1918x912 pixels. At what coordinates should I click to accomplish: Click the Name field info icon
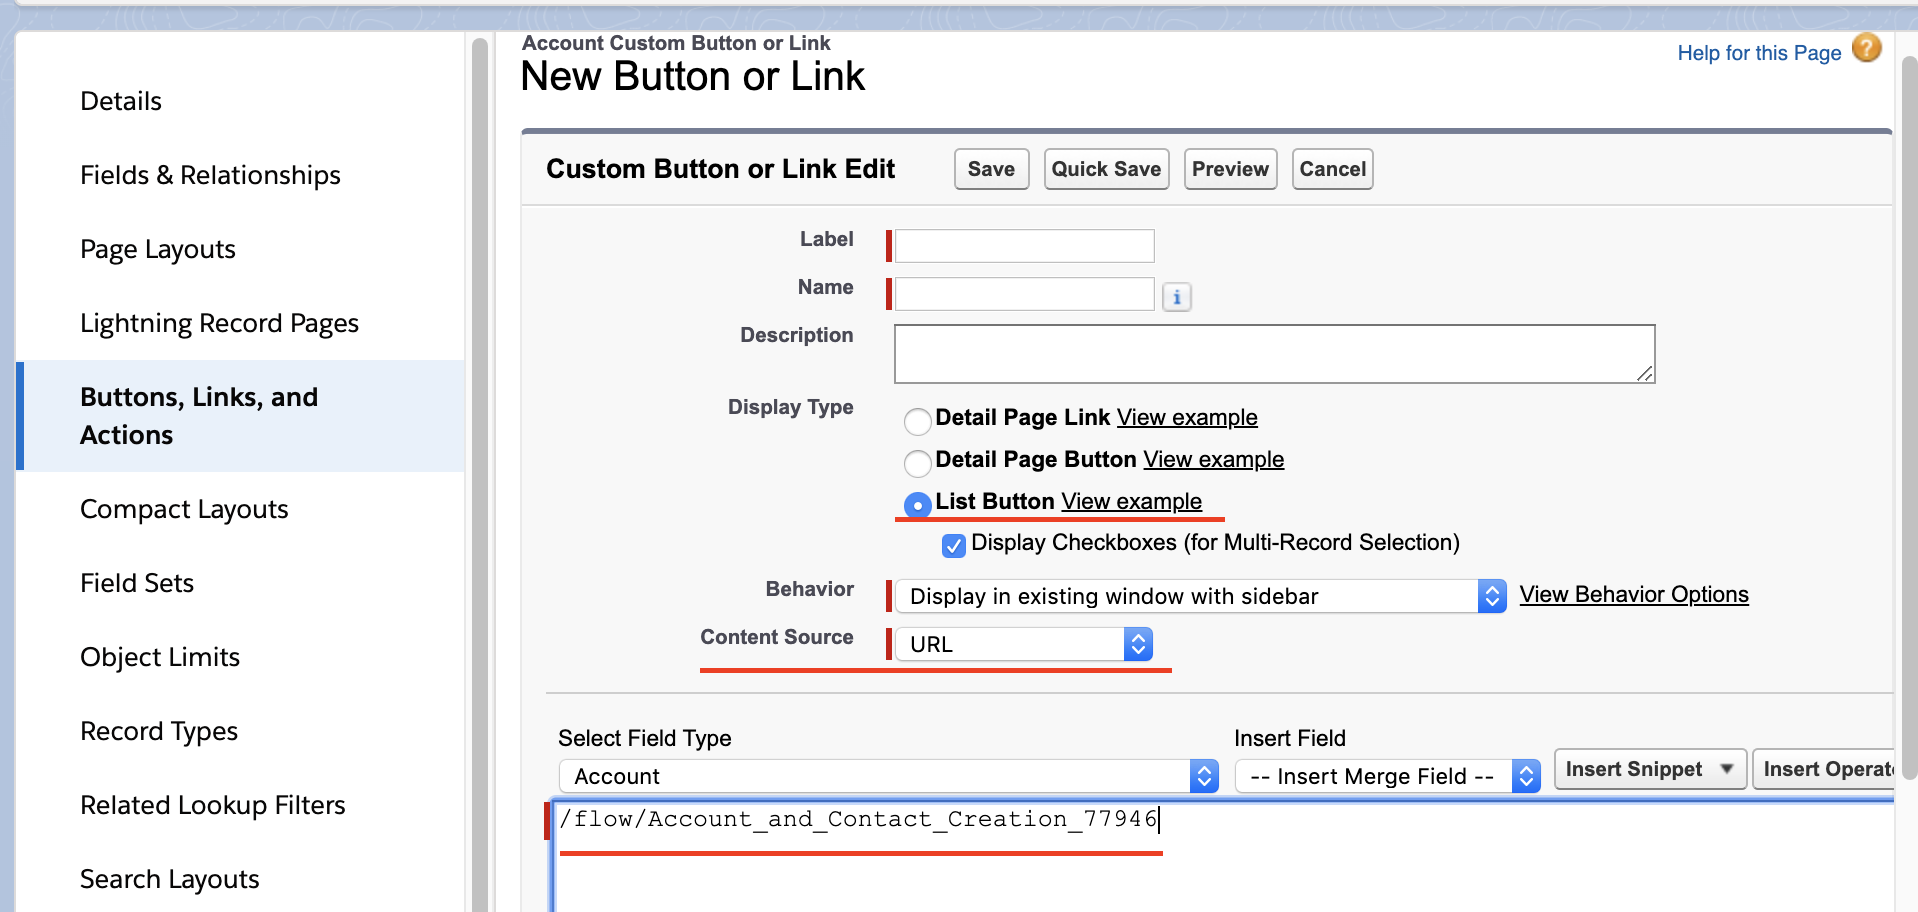(1177, 297)
